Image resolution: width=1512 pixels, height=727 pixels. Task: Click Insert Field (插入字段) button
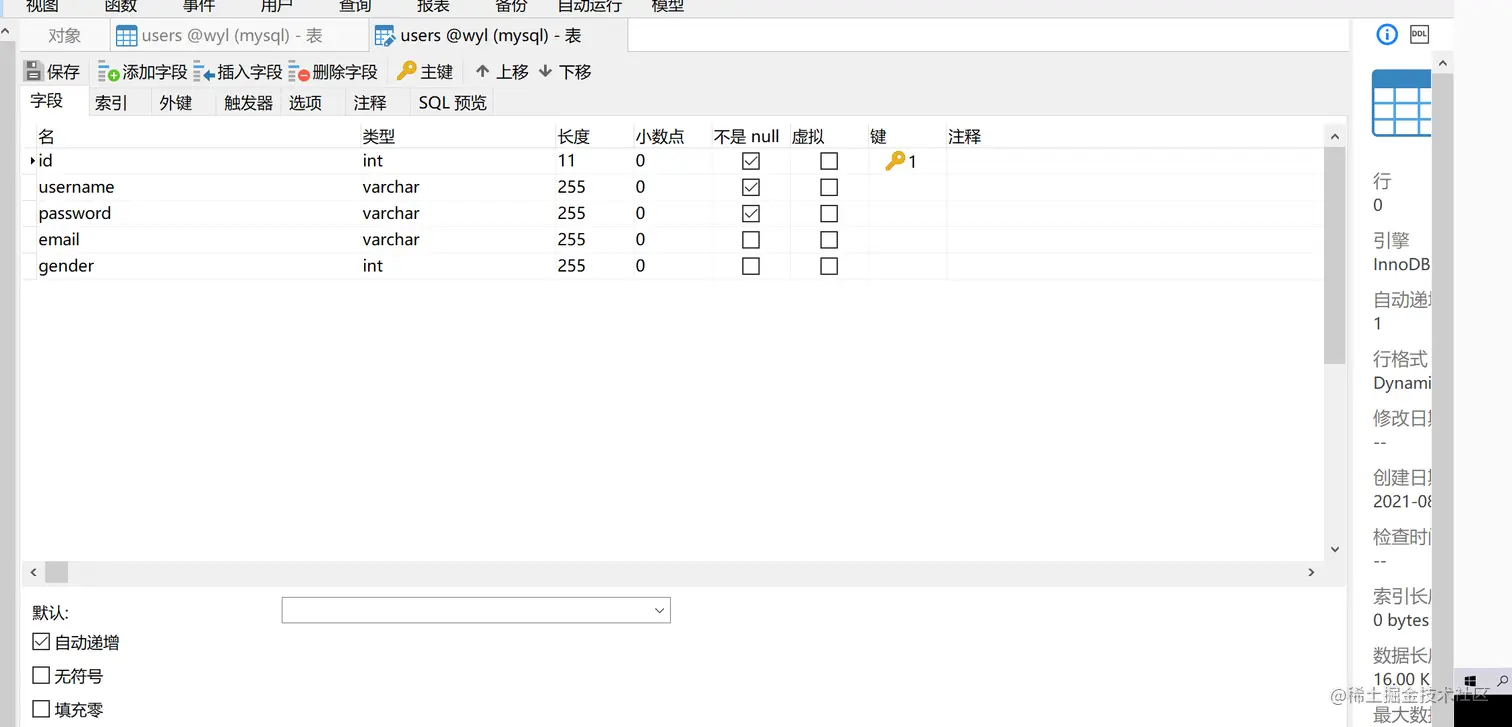pos(238,72)
